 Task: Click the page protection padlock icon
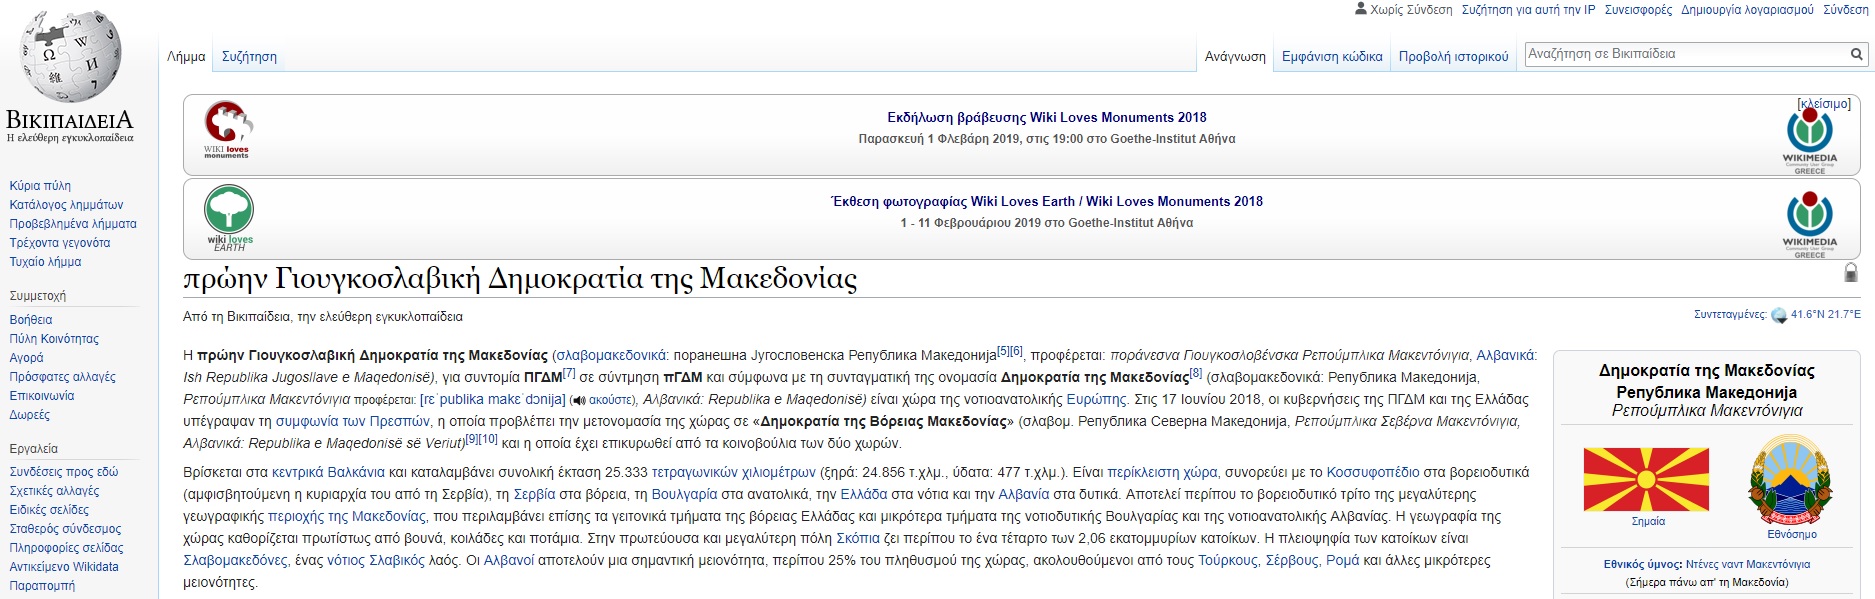tap(1850, 272)
